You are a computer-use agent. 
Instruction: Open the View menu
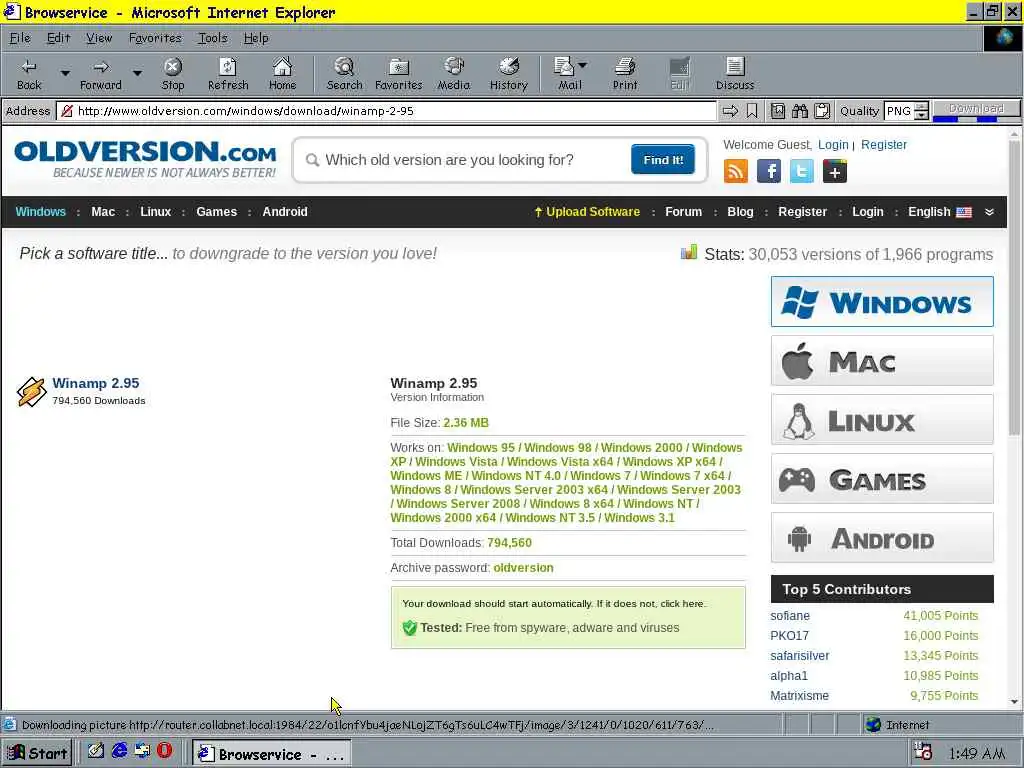[x=99, y=38]
